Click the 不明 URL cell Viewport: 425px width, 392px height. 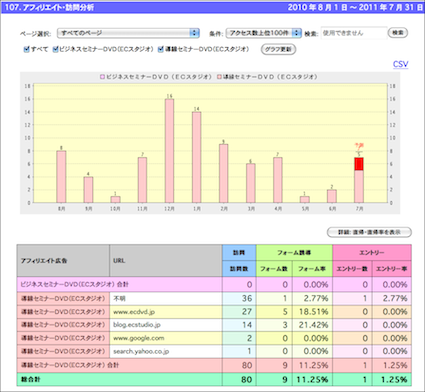(166, 298)
